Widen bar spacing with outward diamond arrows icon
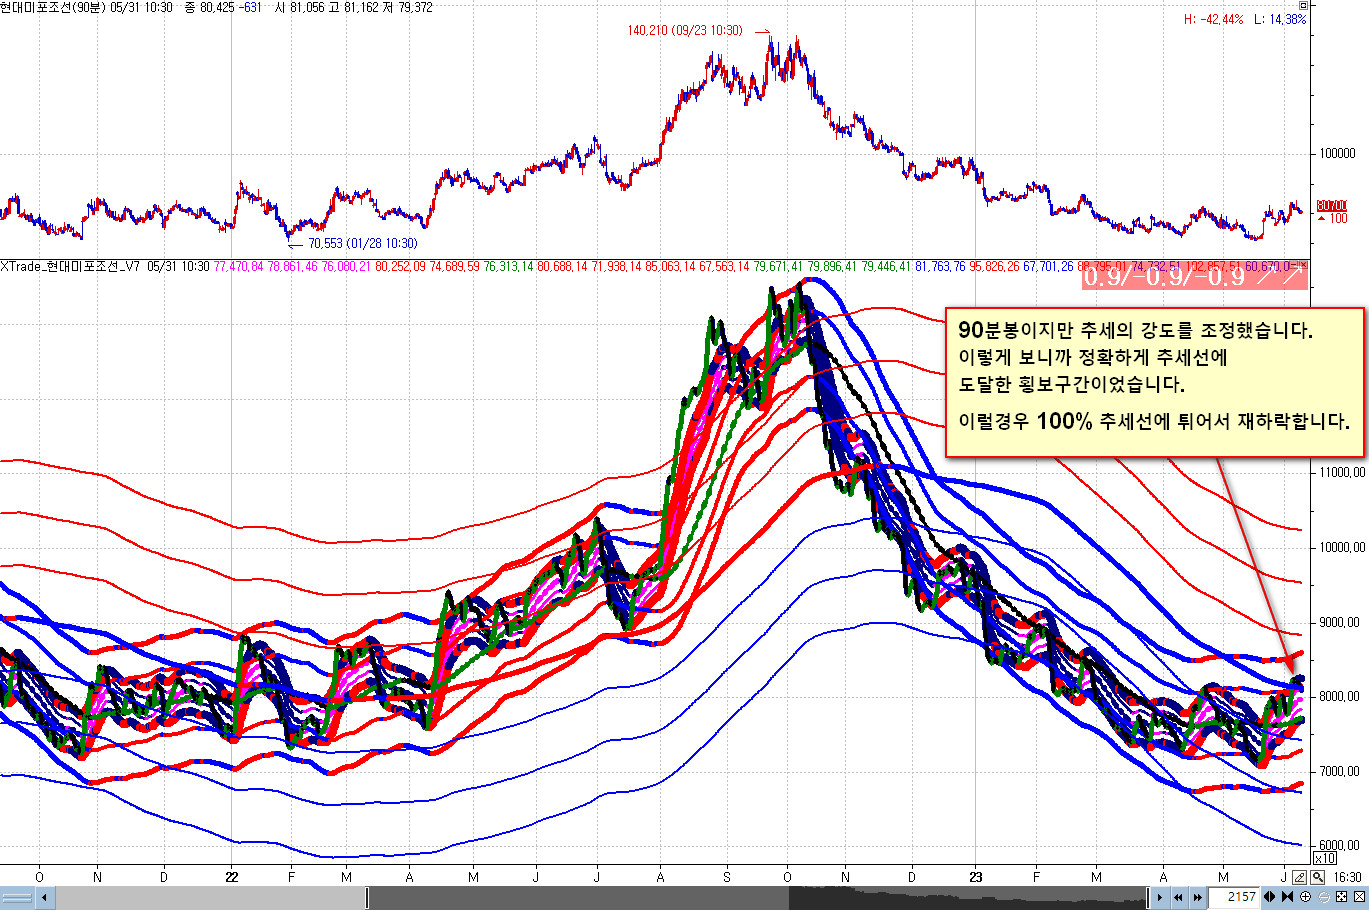This screenshot has width=1369, height=910. (1270, 897)
